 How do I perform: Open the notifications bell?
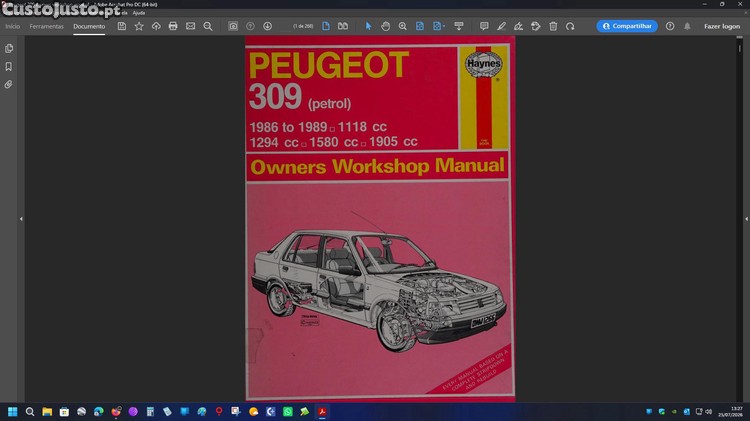click(687, 26)
